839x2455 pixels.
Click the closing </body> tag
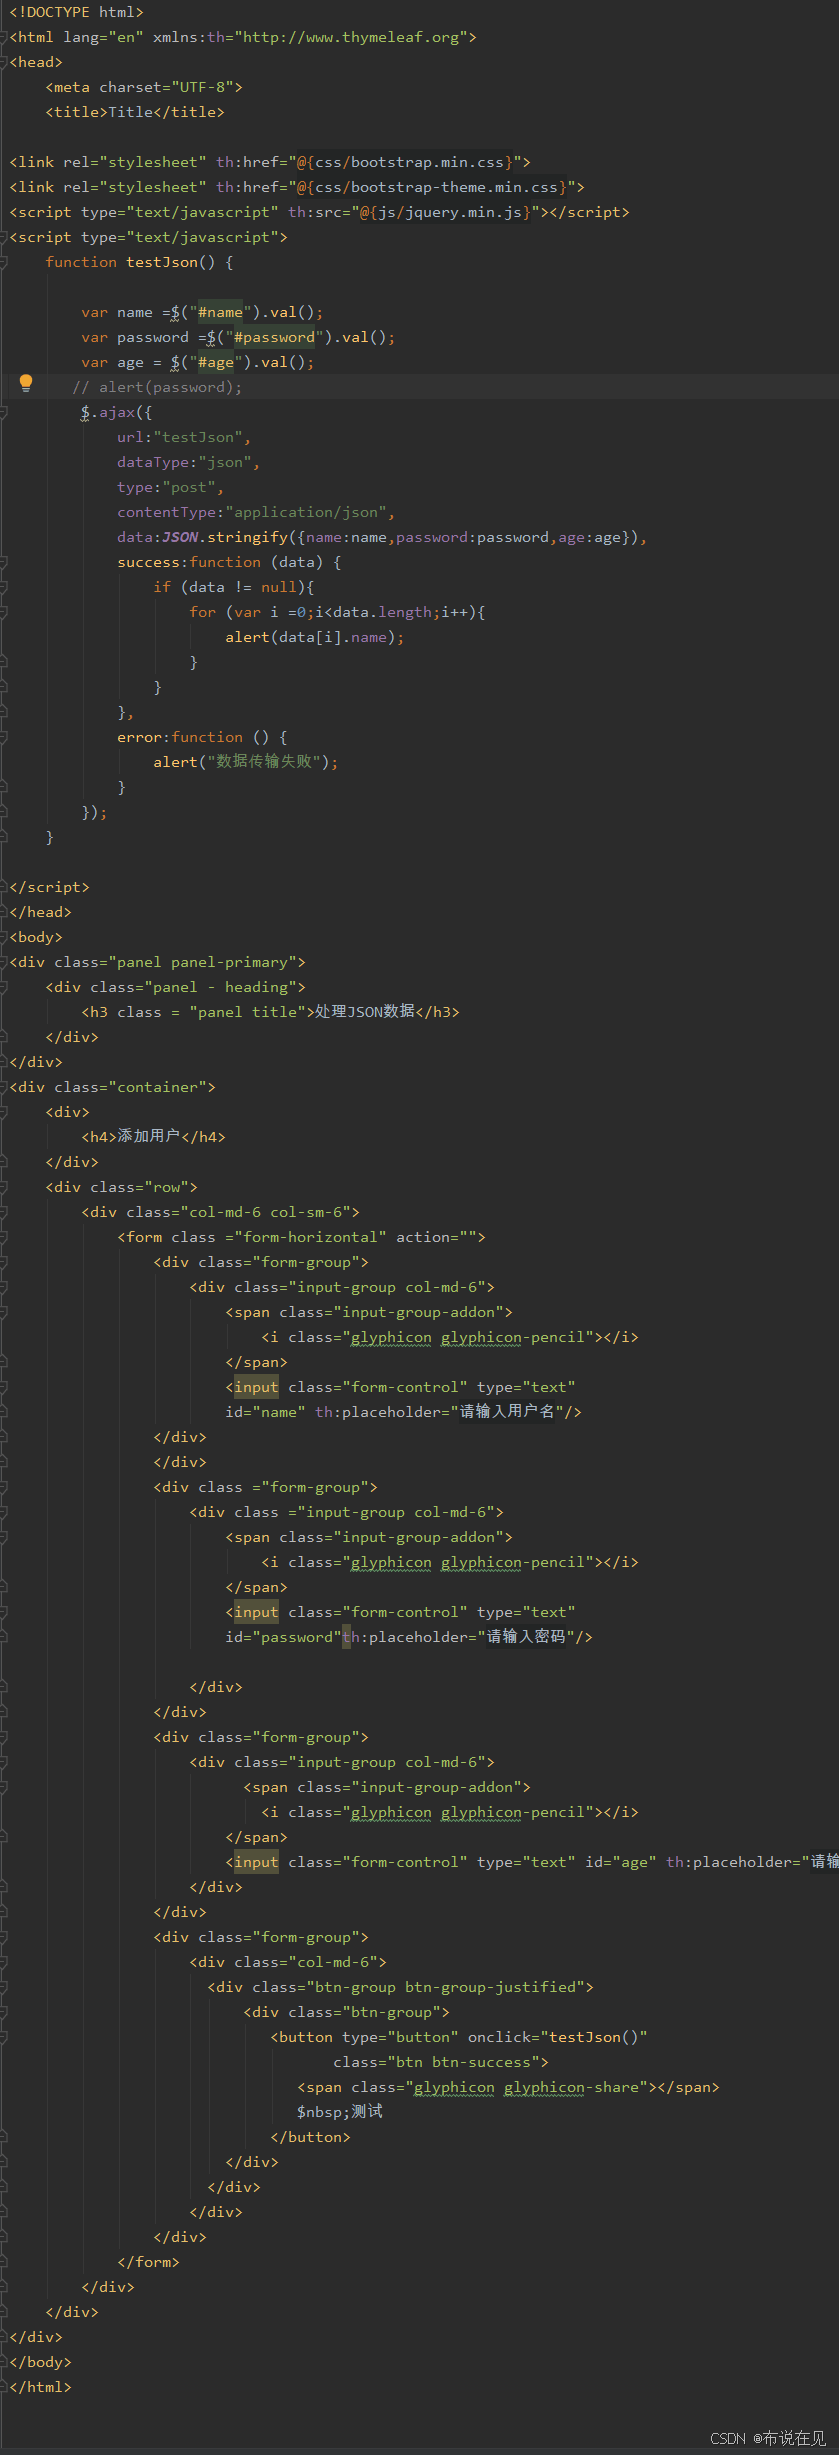click(40, 2362)
